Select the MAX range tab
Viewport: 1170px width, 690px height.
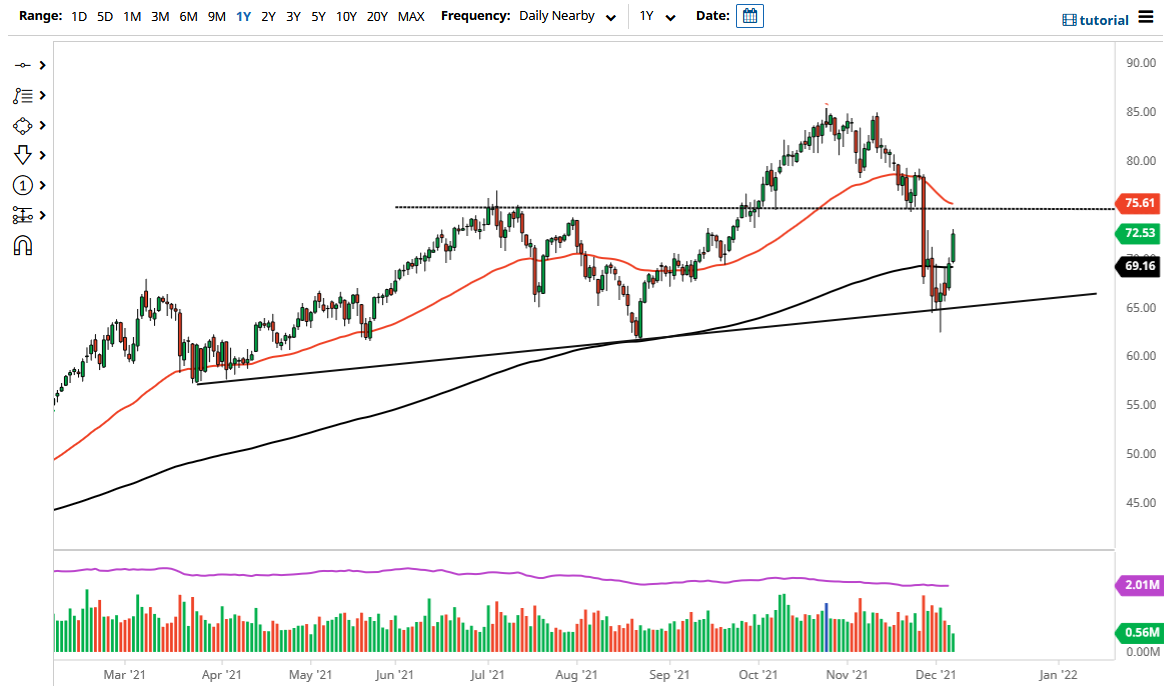(x=410, y=16)
